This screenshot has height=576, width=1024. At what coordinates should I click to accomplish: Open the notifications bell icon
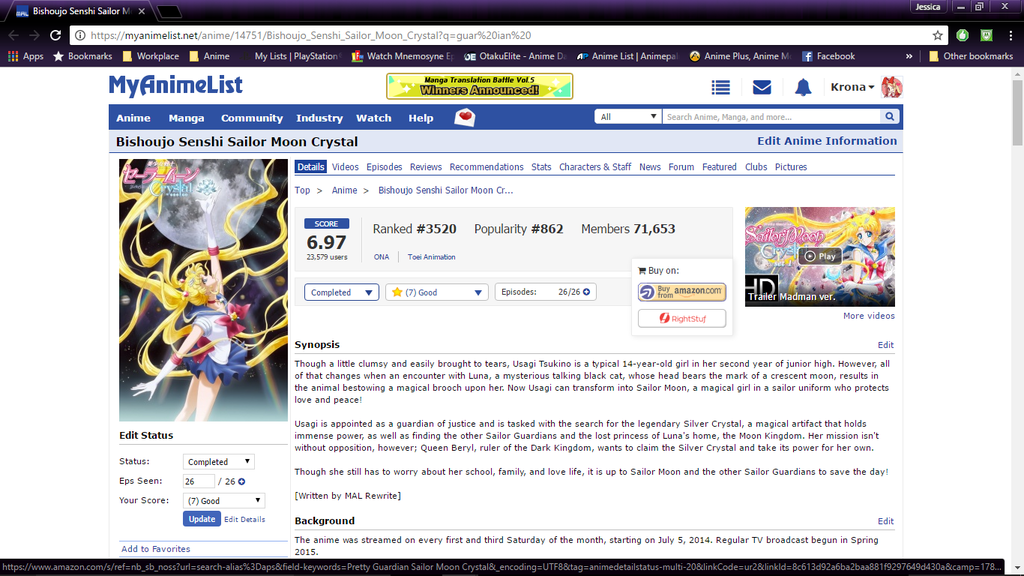click(x=803, y=87)
